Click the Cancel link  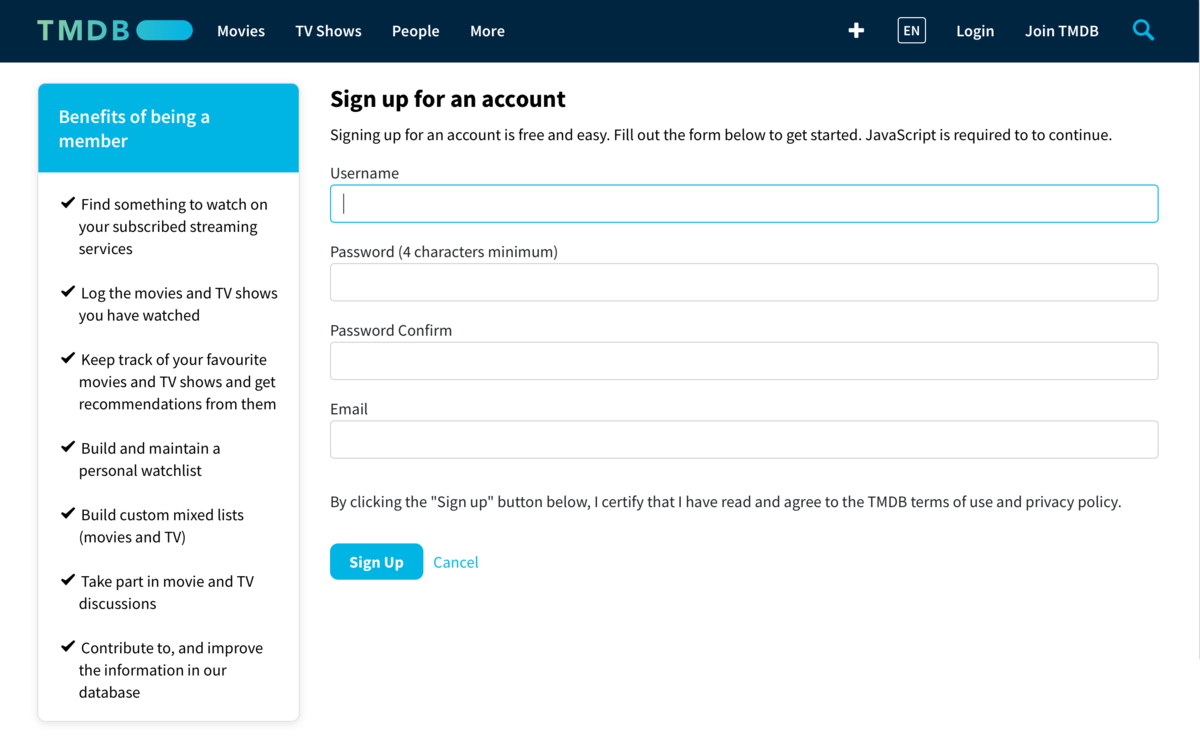click(x=455, y=562)
